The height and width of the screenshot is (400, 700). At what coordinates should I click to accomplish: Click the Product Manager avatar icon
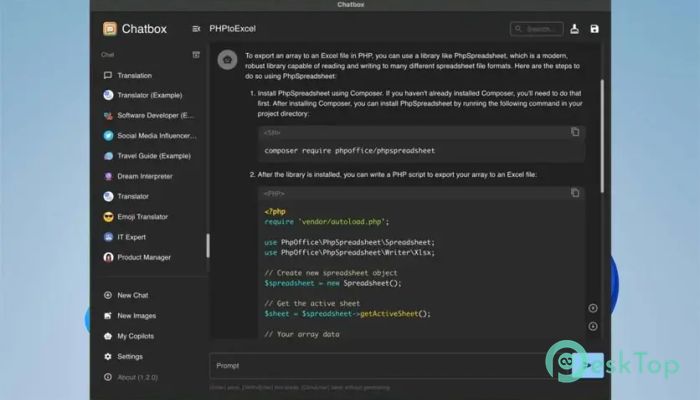108,257
